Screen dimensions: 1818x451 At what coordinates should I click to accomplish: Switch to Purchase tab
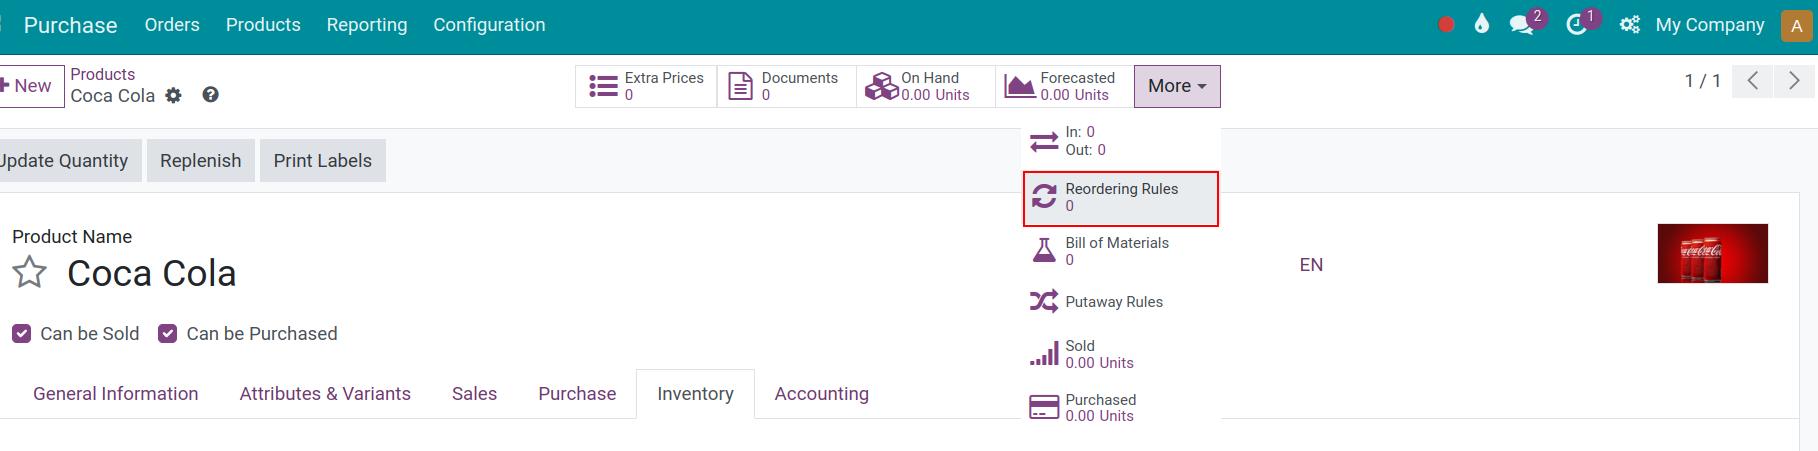coord(577,394)
